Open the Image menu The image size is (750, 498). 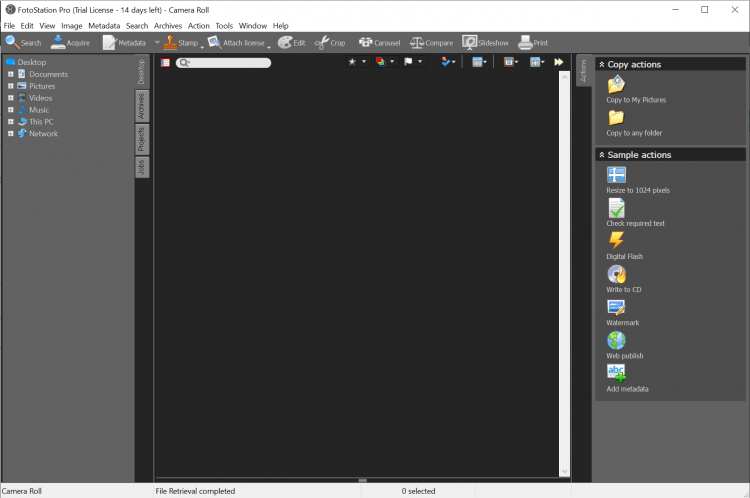[72, 26]
